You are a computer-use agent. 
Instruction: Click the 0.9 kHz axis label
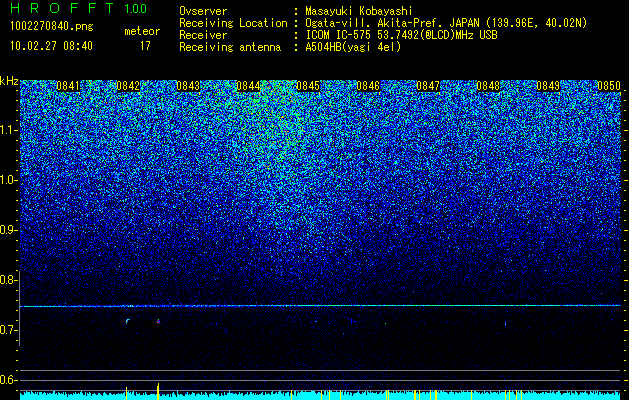[x=7, y=230]
